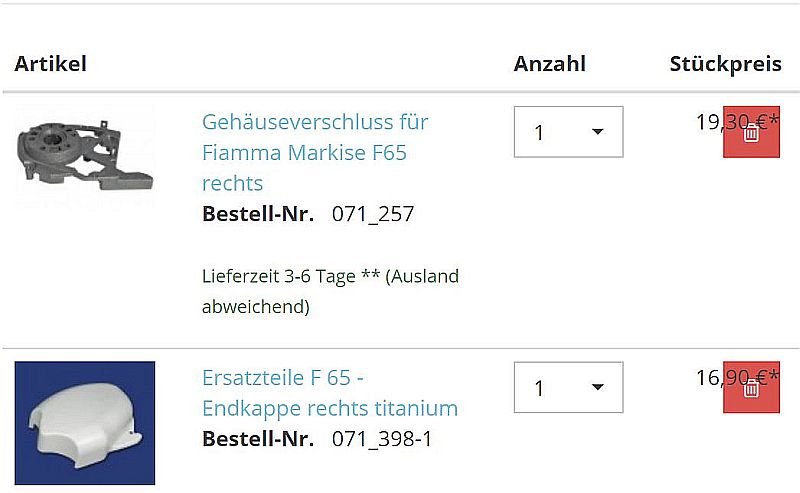Click the Lieferzeit 3-6 Tage delivery text
Screen dimensions: 800x493
click(279, 277)
